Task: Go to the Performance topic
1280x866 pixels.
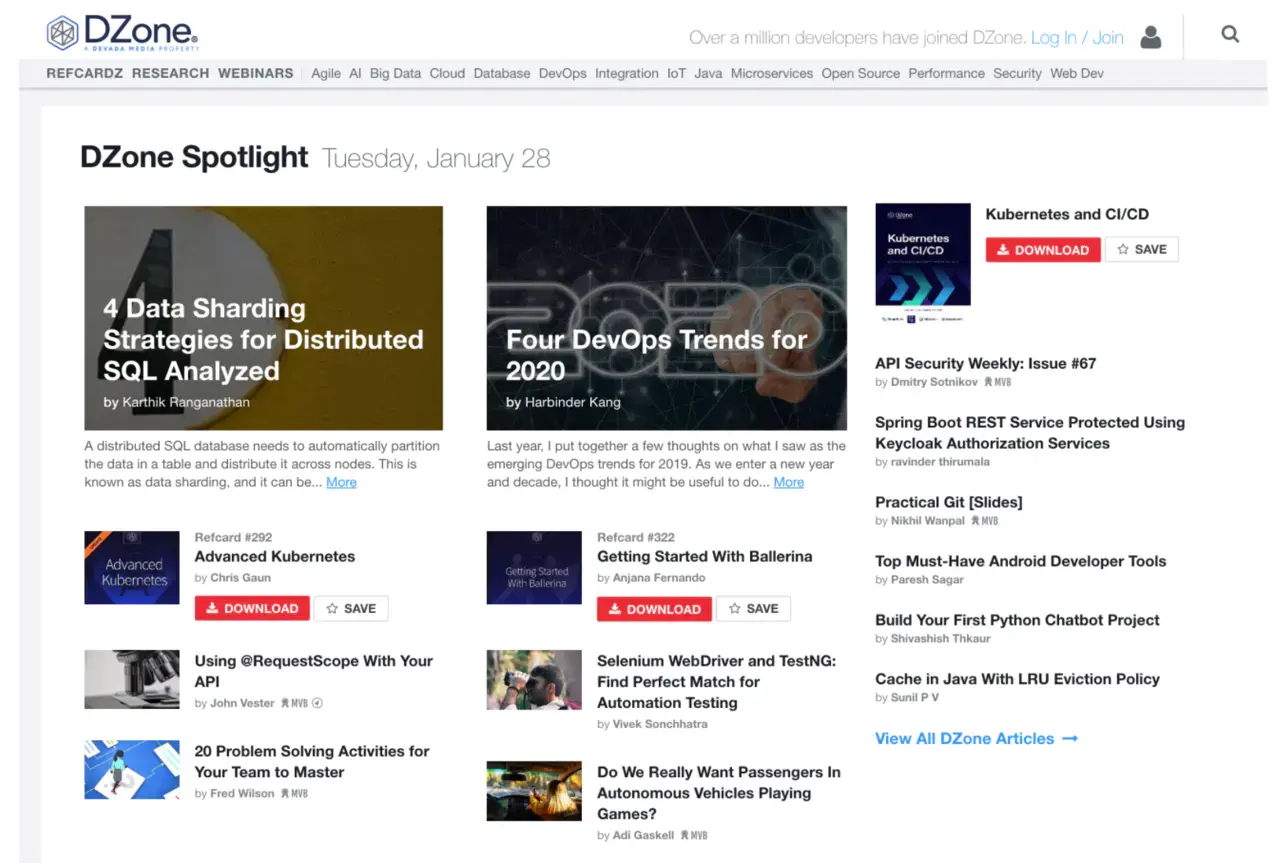Action: 947,73
